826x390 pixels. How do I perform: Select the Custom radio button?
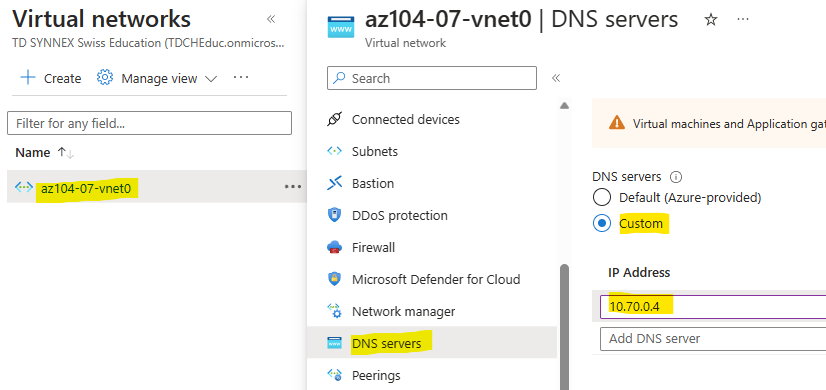pos(602,223)
